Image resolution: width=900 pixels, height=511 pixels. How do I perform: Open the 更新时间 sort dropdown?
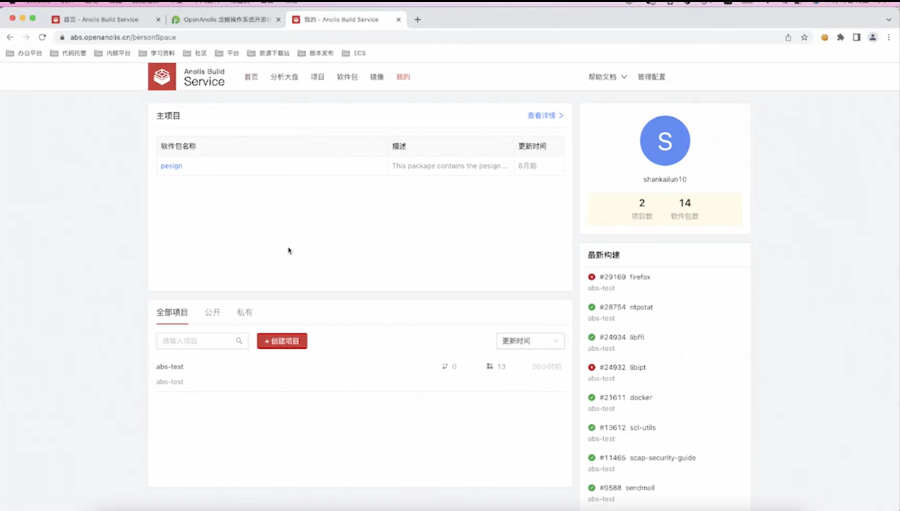click(530, 341)
